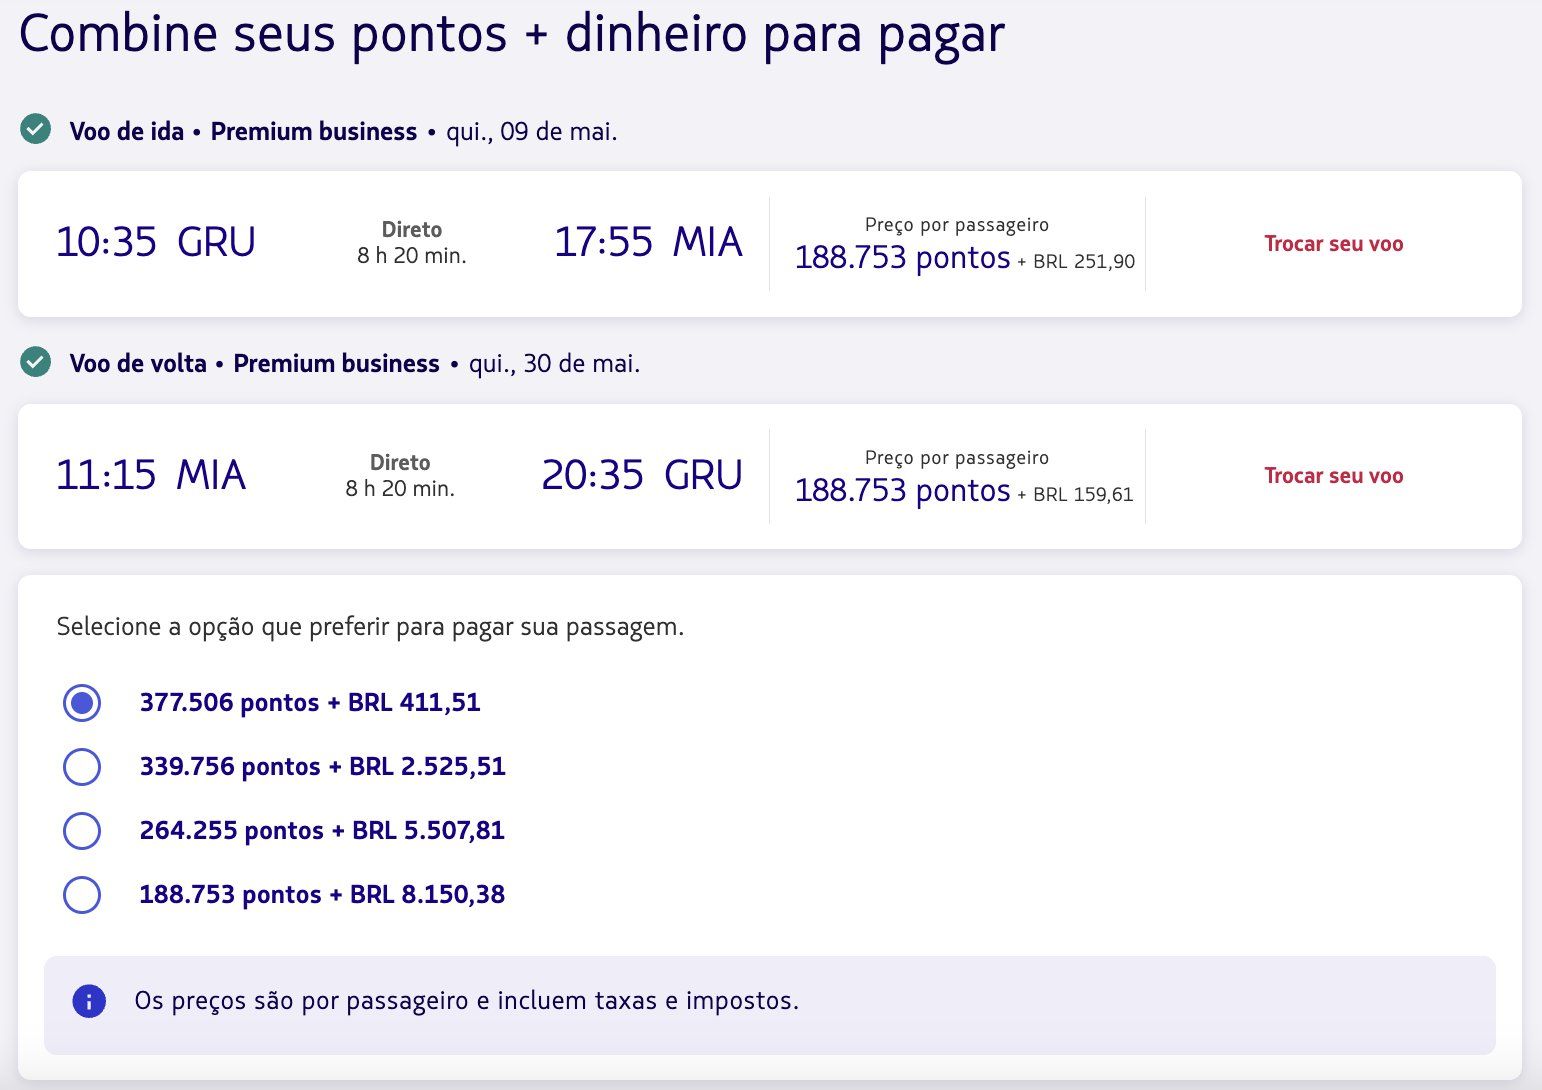This screenshot has width=1542, height=1090.
Task: Click the Direto label on the return flight
Action: click(400, 463)
